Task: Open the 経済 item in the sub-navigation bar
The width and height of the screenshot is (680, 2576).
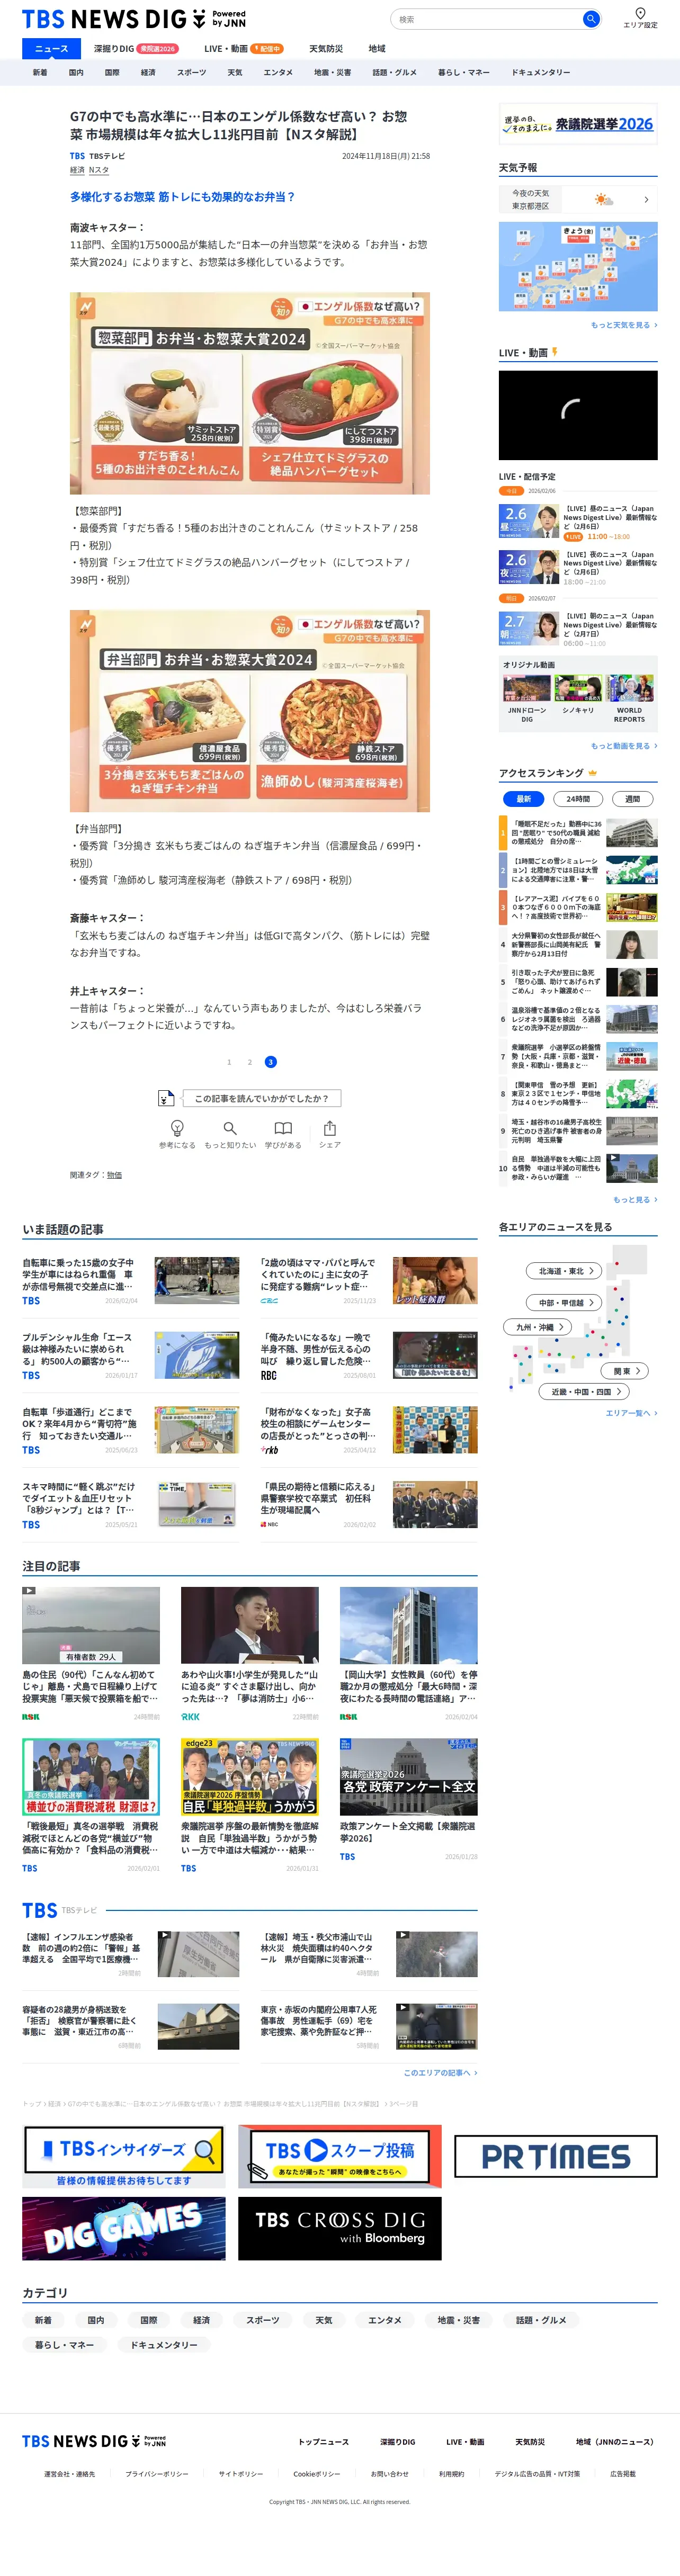Action: click(148, 72)
